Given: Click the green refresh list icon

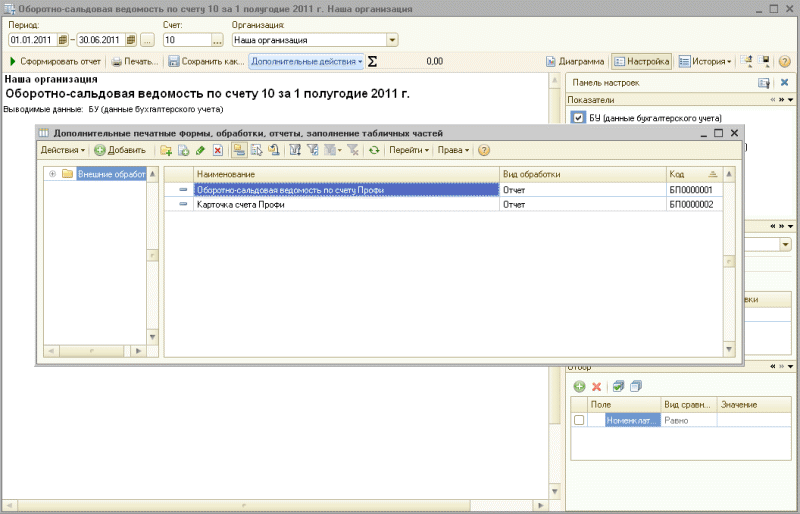Looking at the screenshot, I should tap(374, 150).
